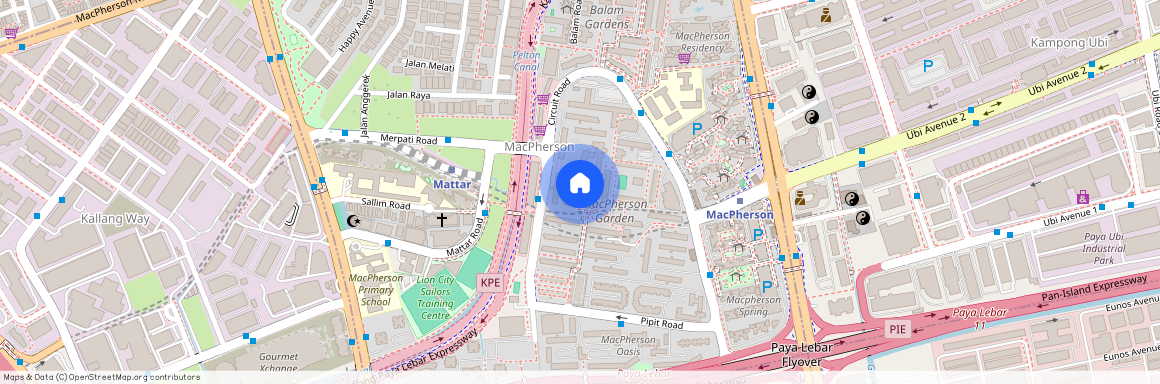Click the Jalan Anggerek label
This screenshot has width=1160, height=384.
364,106
